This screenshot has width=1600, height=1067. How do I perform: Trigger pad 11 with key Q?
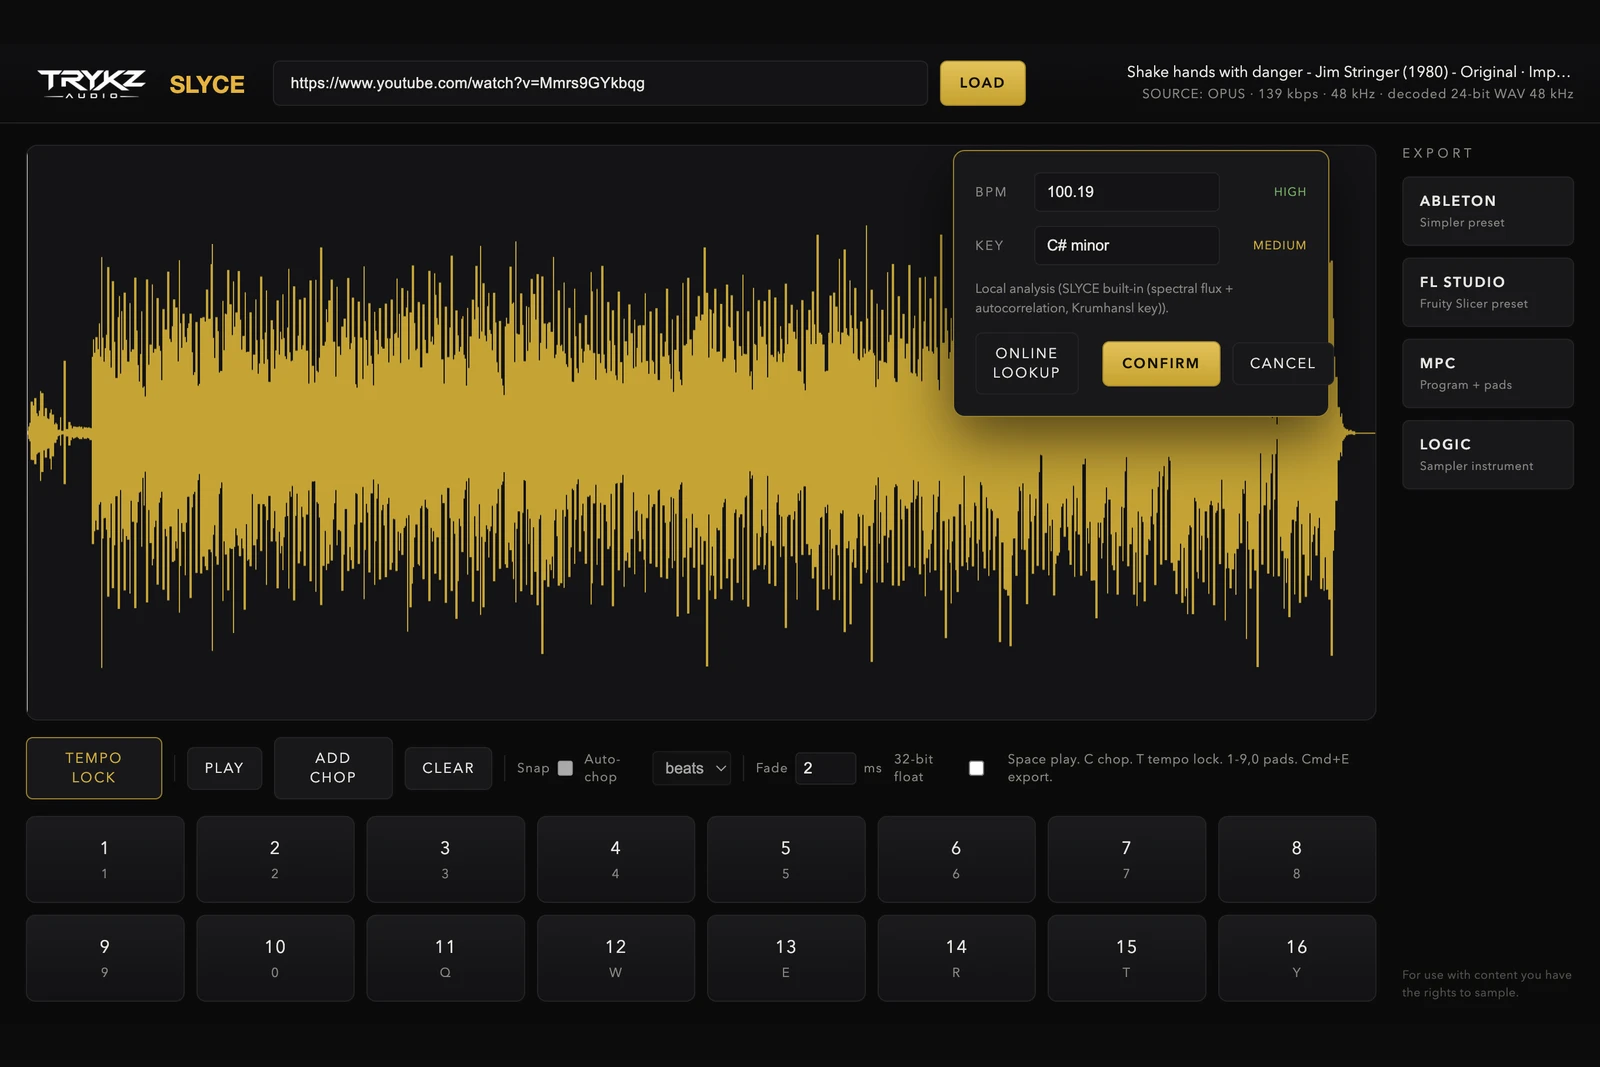[445, 958]
